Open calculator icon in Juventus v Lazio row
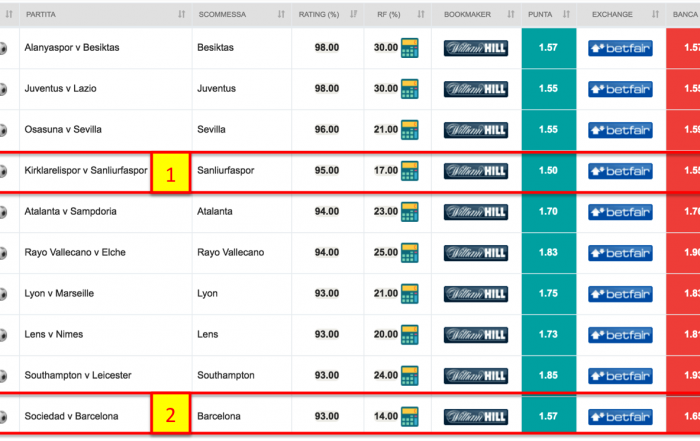 point(409,89)
